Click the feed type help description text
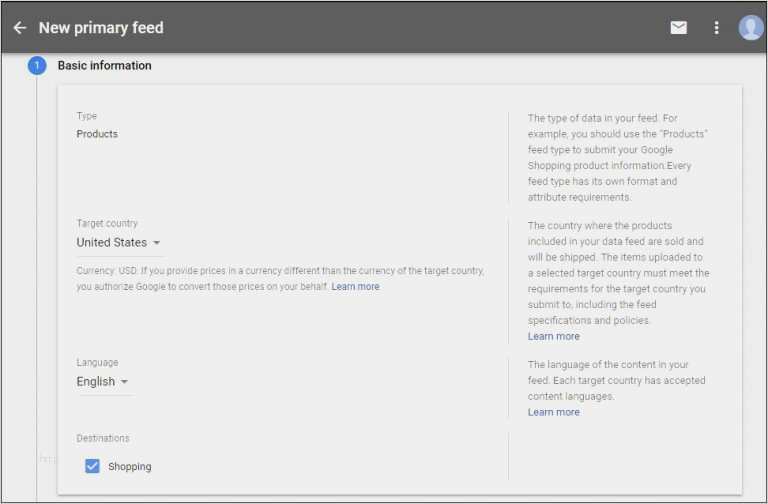The width and height of the screenshot is (768, 504). (x=618, y=158)
